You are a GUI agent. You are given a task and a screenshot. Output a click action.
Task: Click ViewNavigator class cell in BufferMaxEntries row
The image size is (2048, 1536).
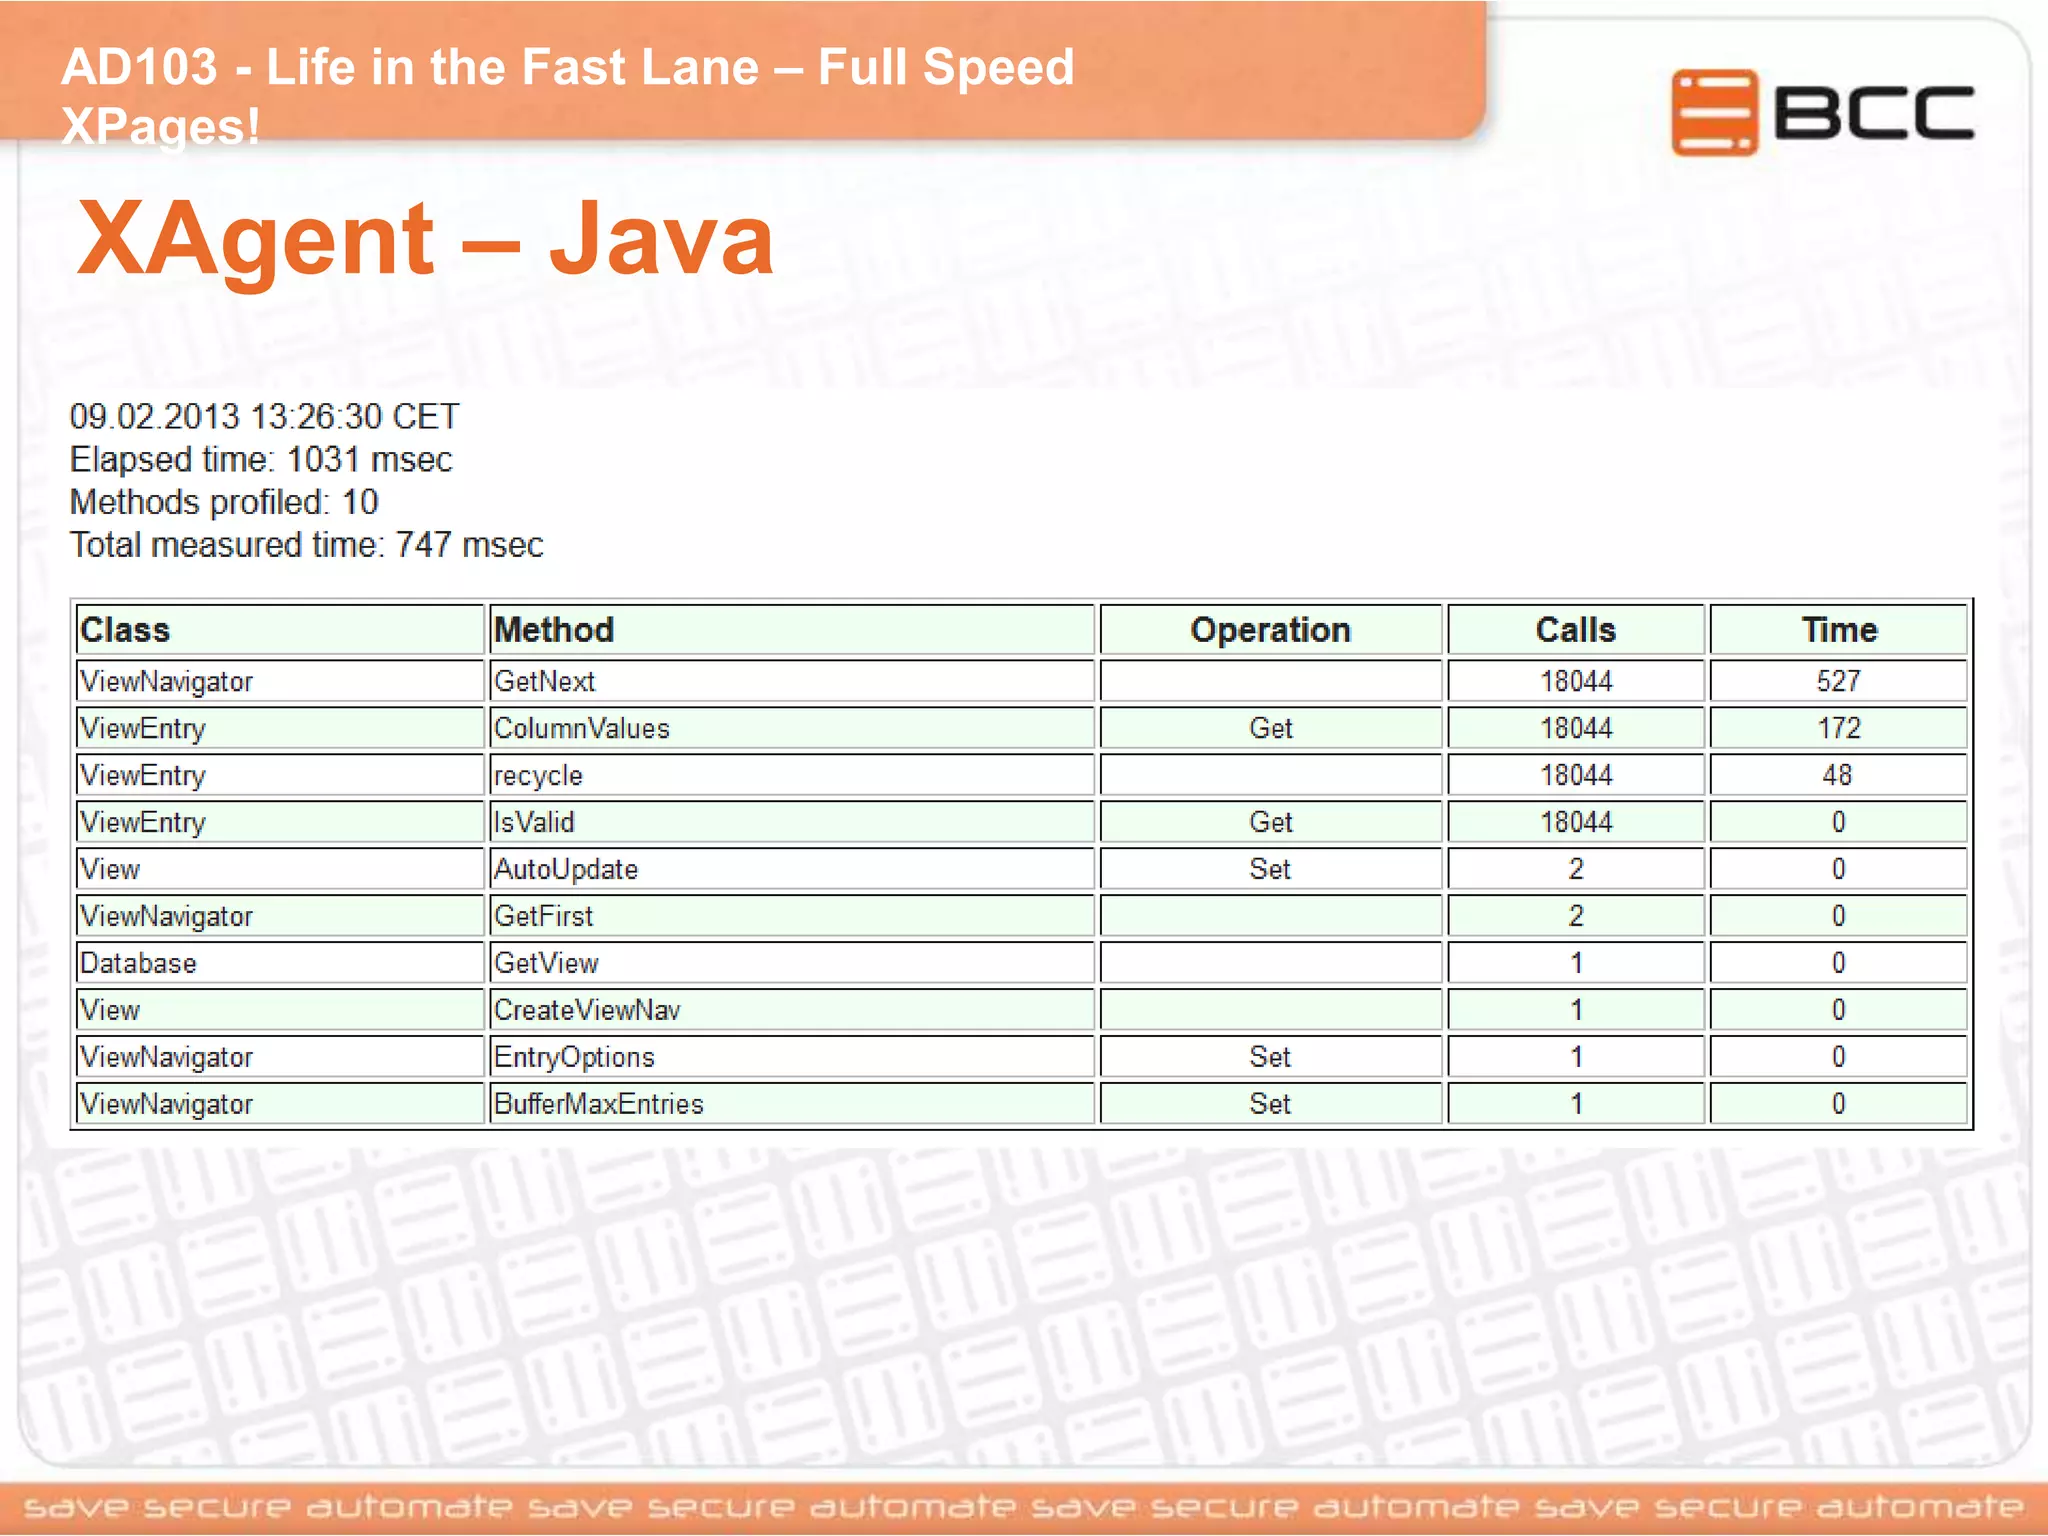(280, 1104)
